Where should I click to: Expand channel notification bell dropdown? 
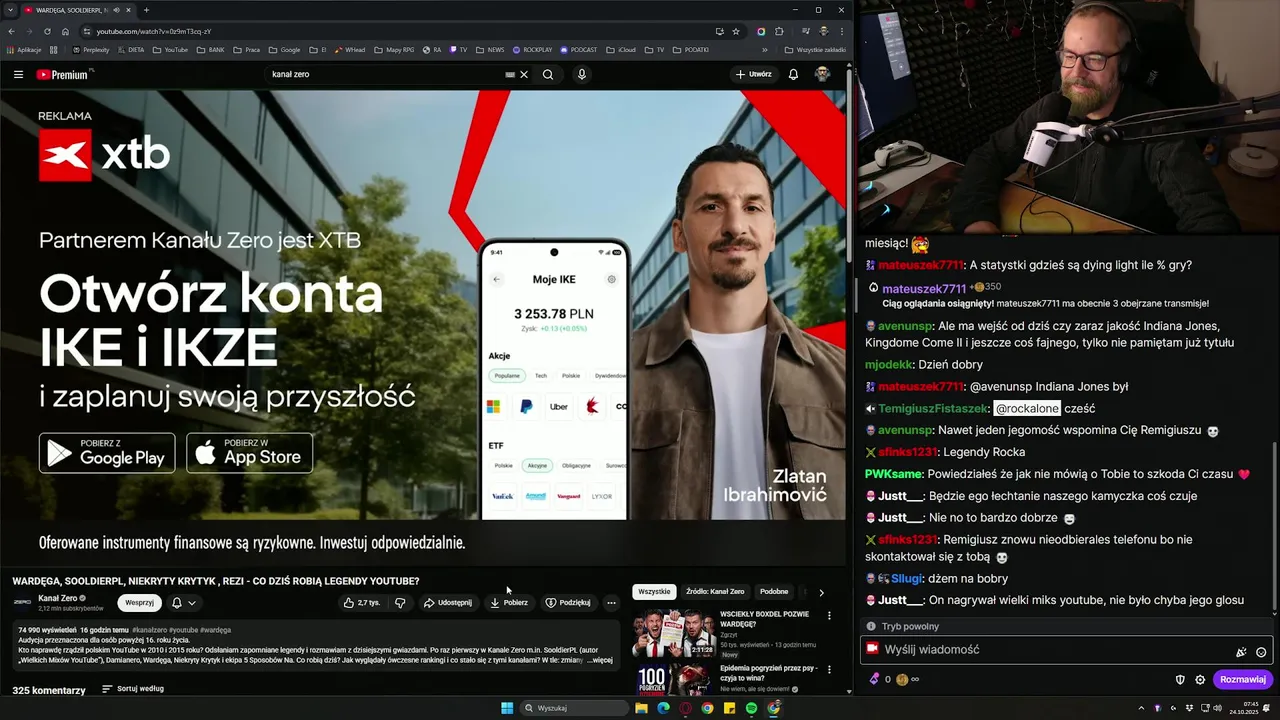pos(183,603)
